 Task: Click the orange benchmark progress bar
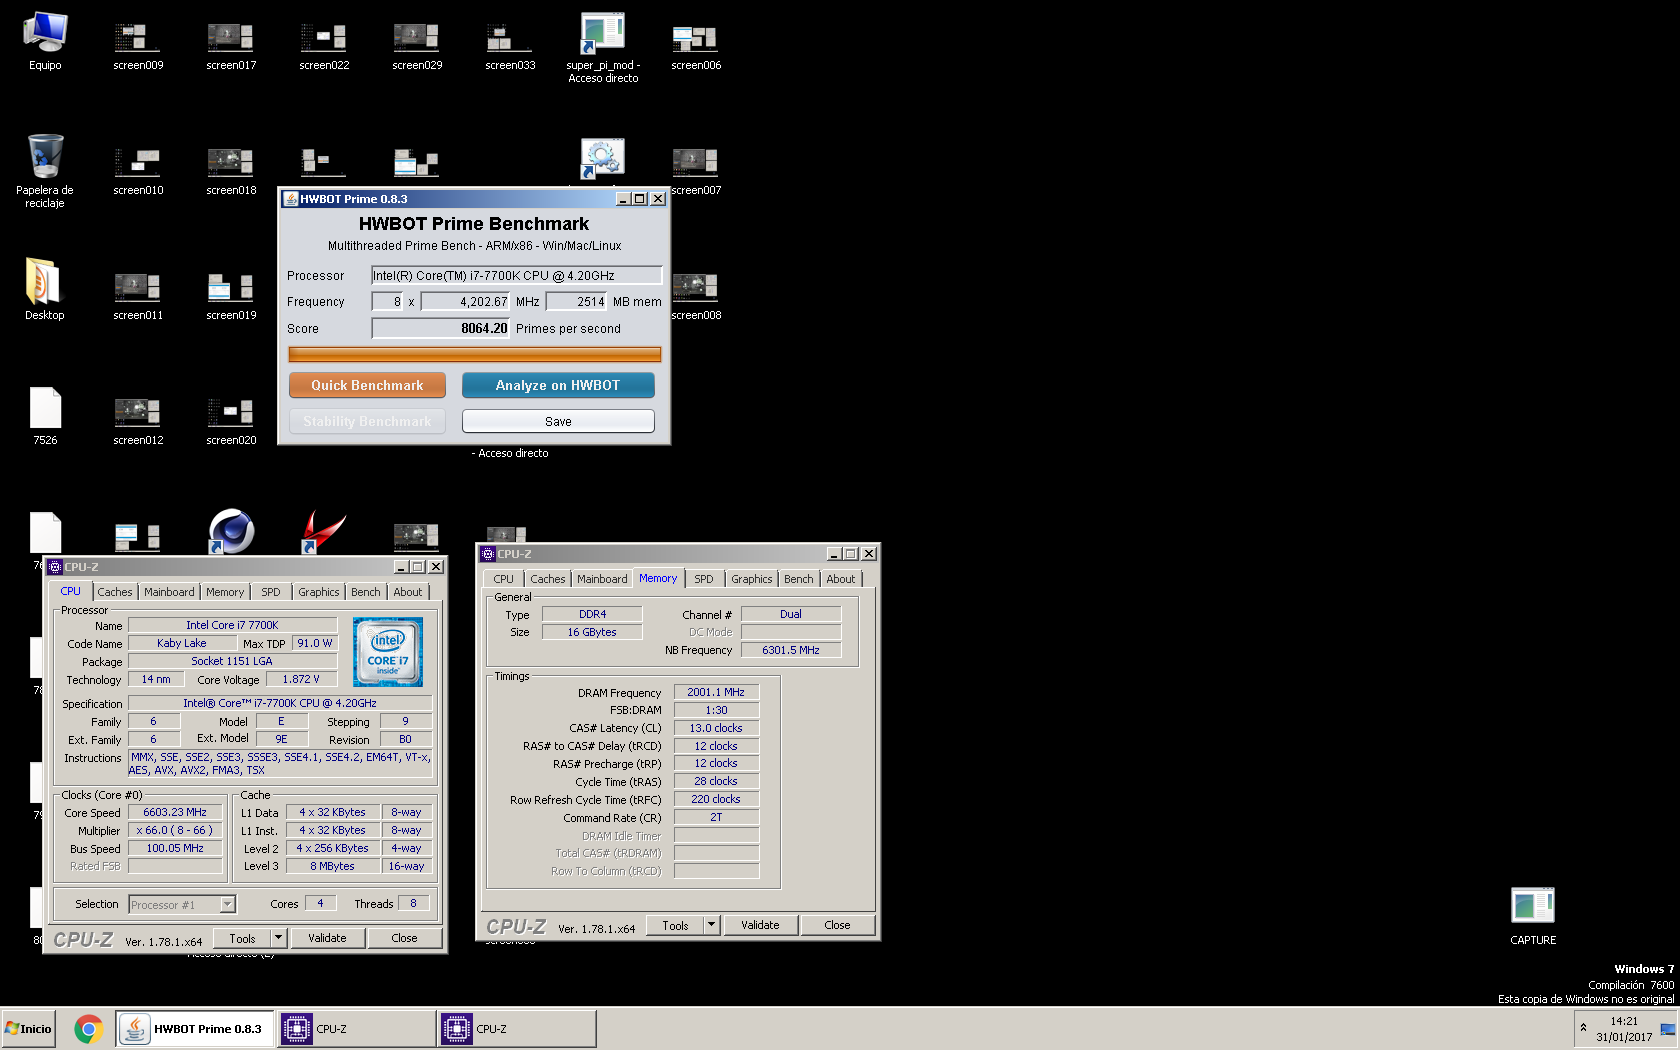click(475, 354)
